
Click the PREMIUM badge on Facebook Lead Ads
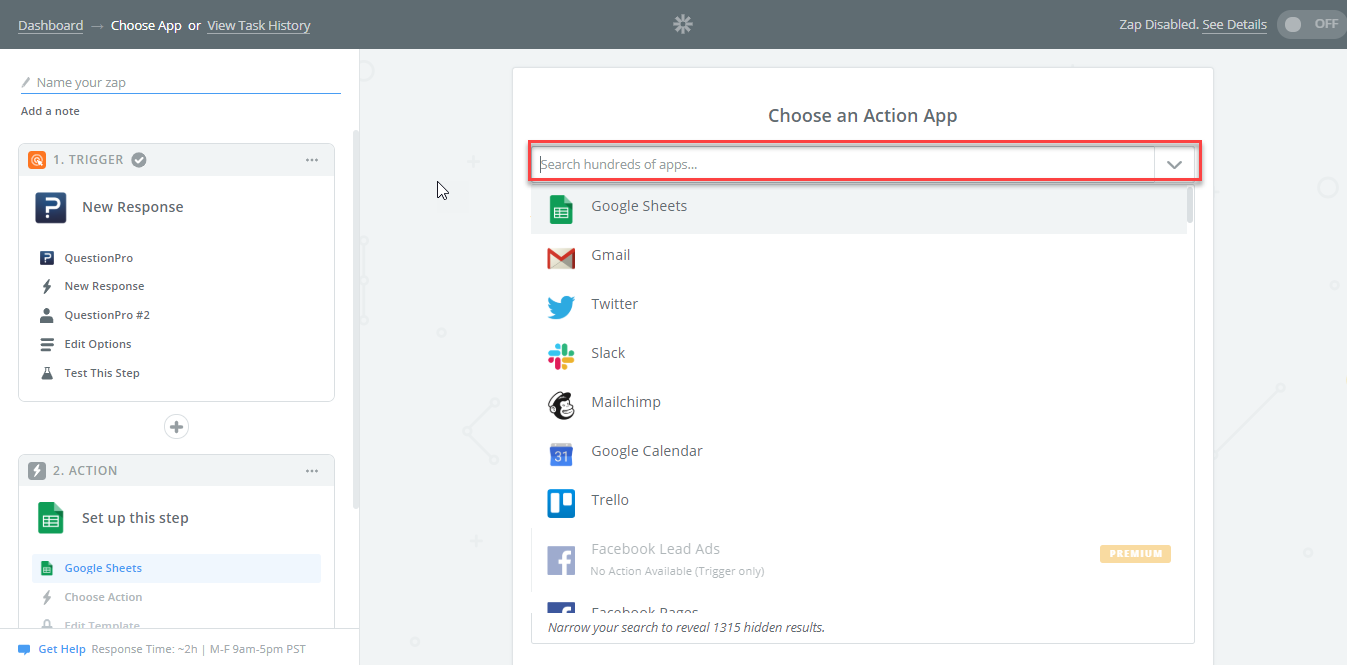[x=1135, y=553]
